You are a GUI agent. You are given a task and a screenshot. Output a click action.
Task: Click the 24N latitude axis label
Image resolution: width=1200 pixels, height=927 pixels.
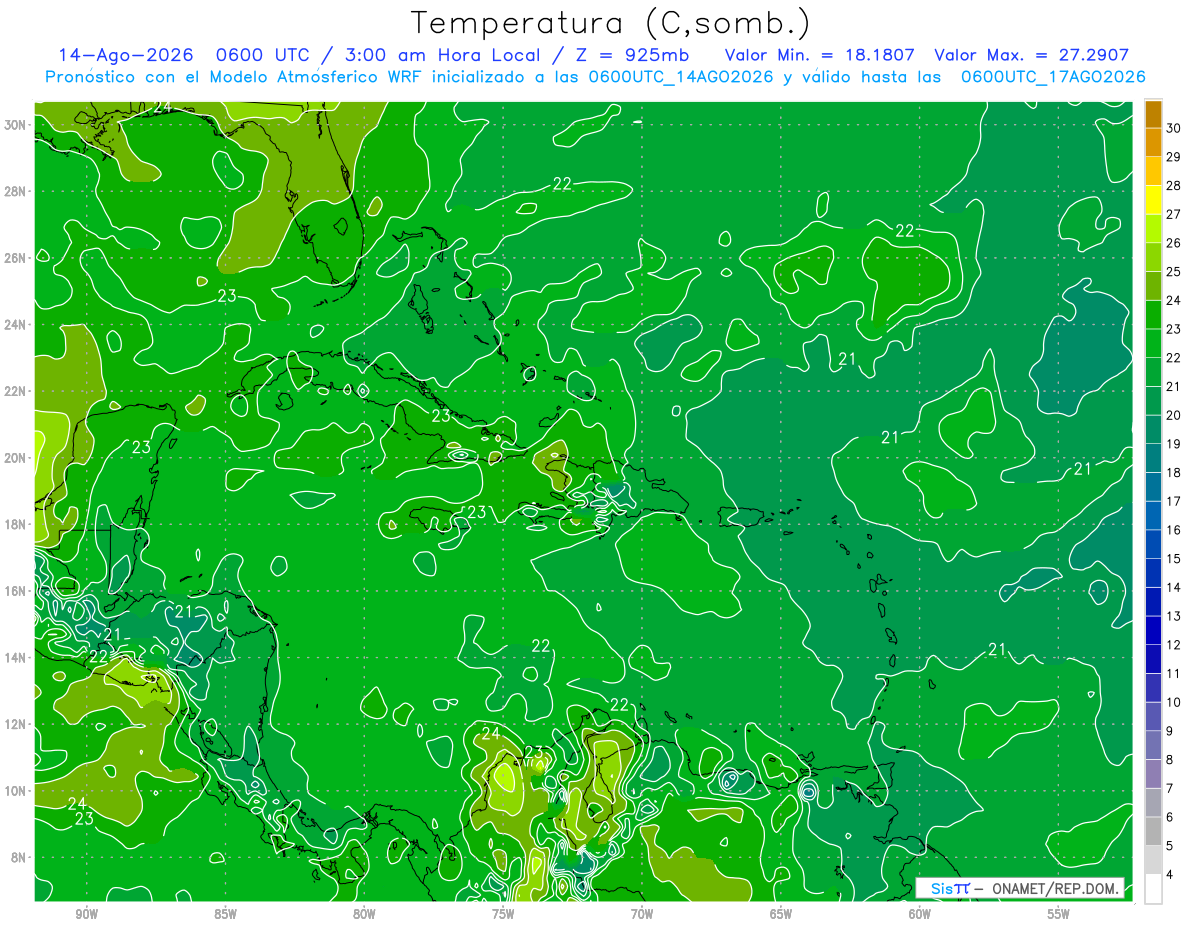pyautogui.click(x=16, y=324)
